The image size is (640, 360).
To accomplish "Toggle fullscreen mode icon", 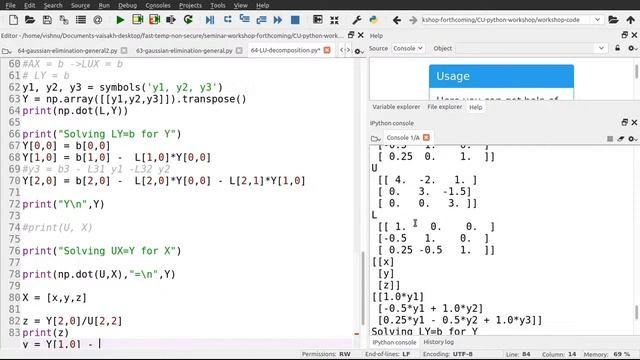I will [334, 20].
